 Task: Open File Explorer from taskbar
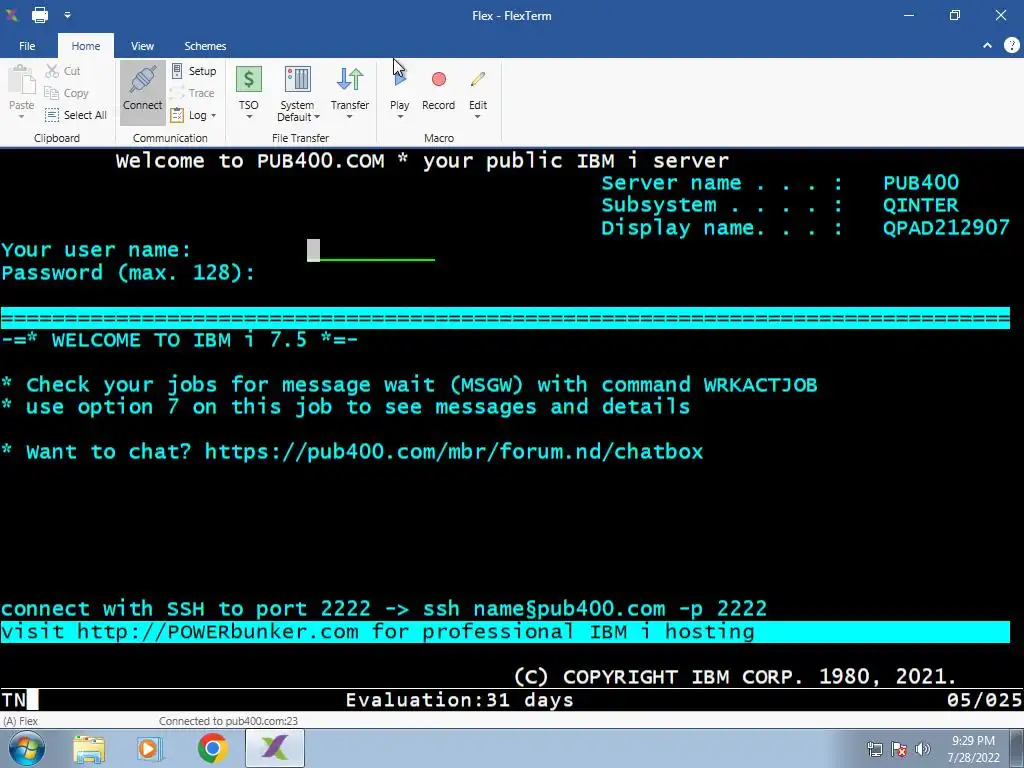[89, 749]
